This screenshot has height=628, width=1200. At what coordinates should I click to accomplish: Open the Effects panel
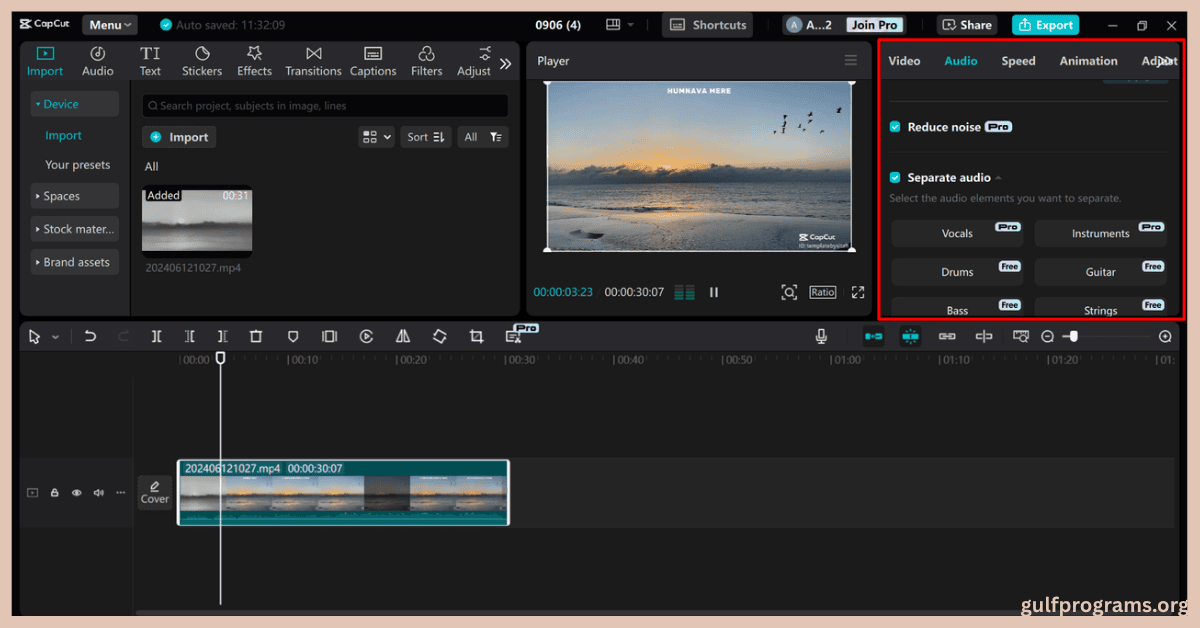[254, 61]
